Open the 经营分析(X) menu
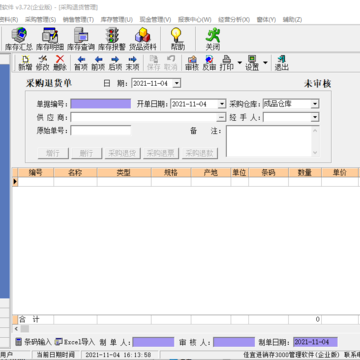The width and height of the screenshot is (360, 360). tap(234, 20)
